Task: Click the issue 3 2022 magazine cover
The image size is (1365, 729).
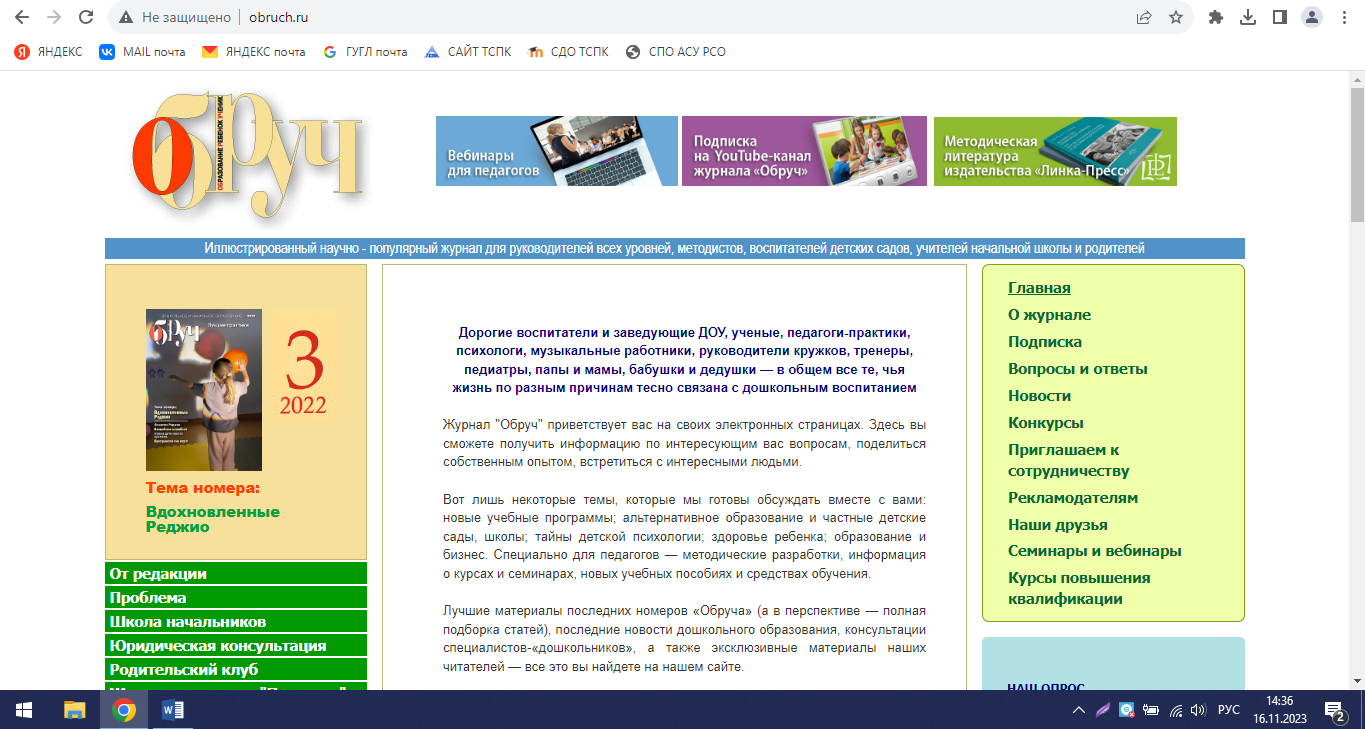Action: click(204, 390)
